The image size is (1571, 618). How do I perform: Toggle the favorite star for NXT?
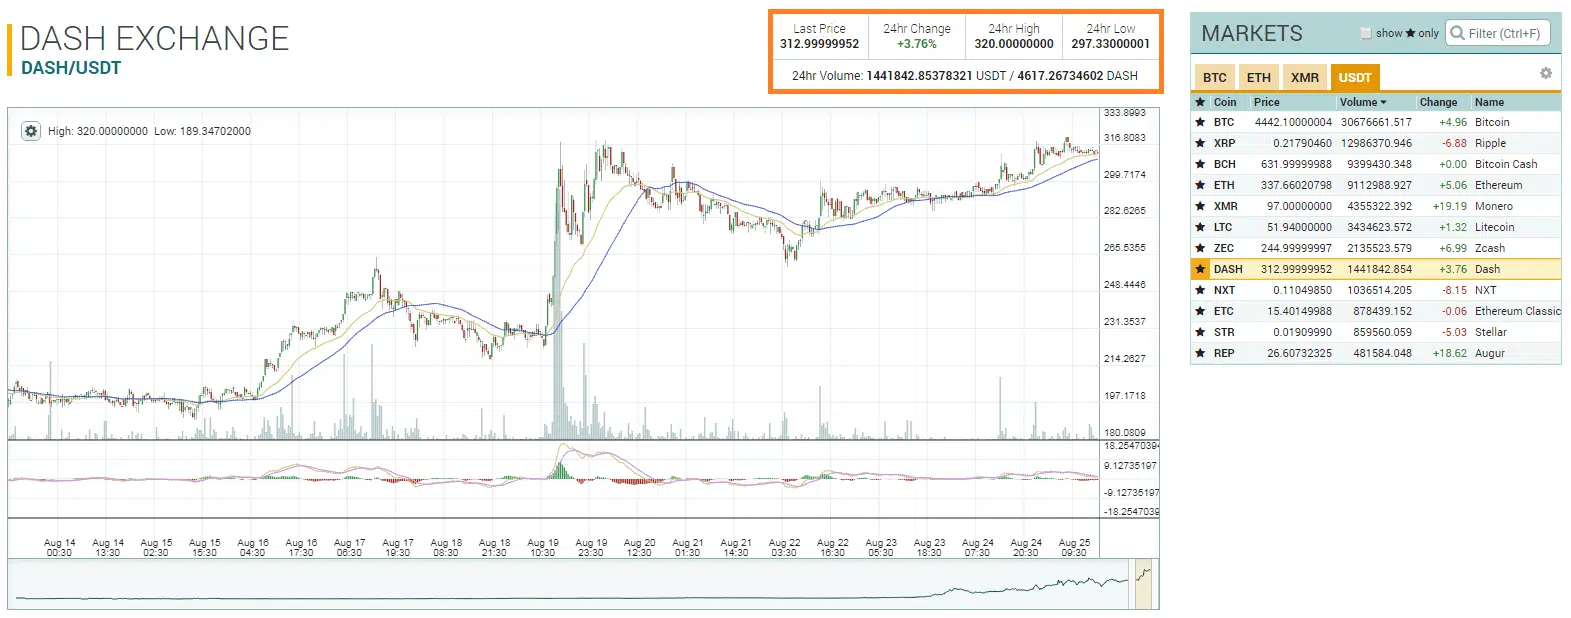1200,290
